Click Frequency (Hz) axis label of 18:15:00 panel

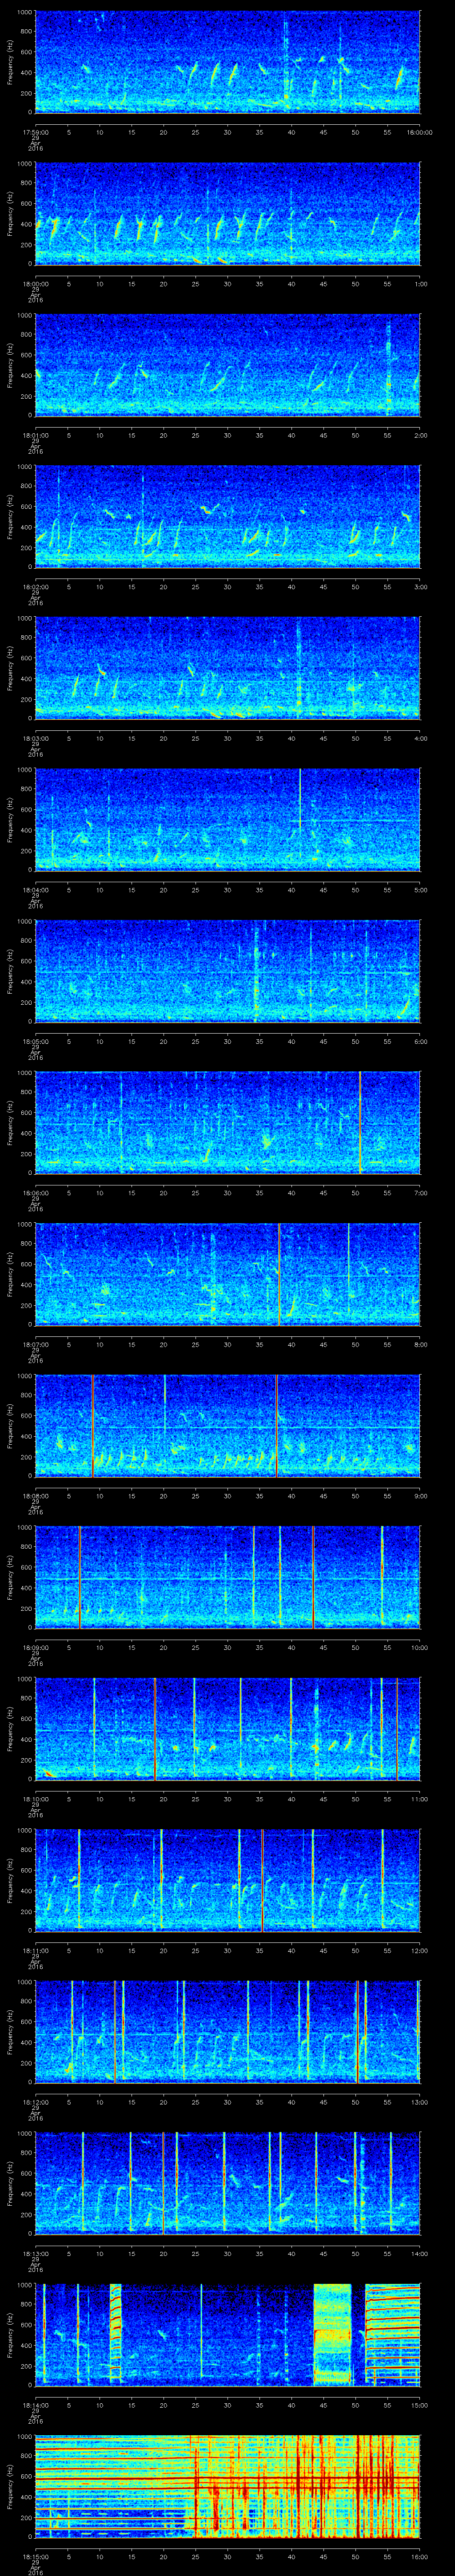point(10,2486)
